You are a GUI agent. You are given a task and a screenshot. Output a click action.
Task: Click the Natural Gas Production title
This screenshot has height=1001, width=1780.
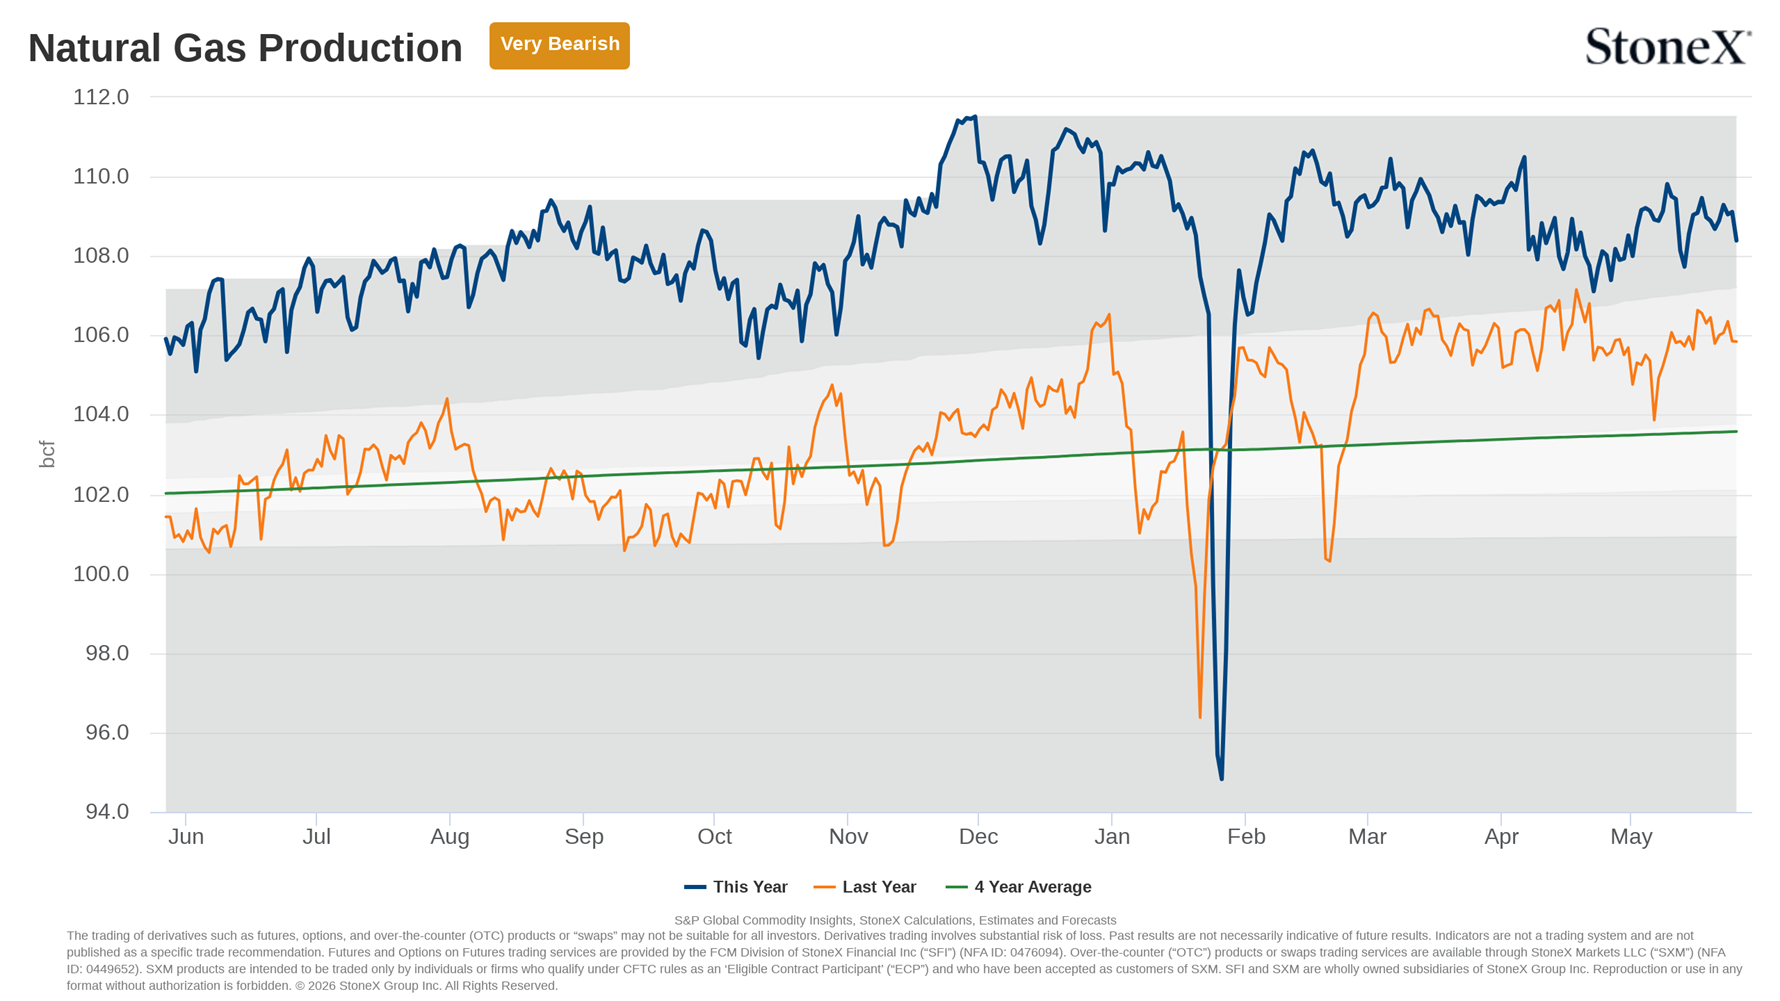coord(245,48)
